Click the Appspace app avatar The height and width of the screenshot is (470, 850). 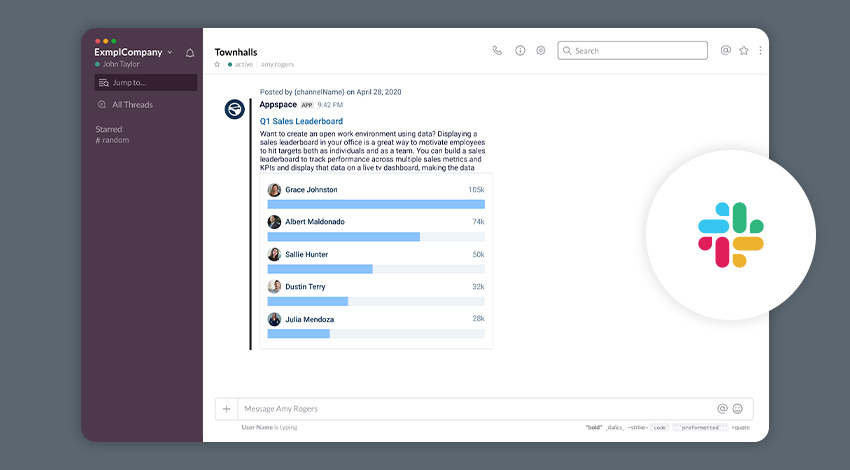pyautogui.click(x=235, y=109)
